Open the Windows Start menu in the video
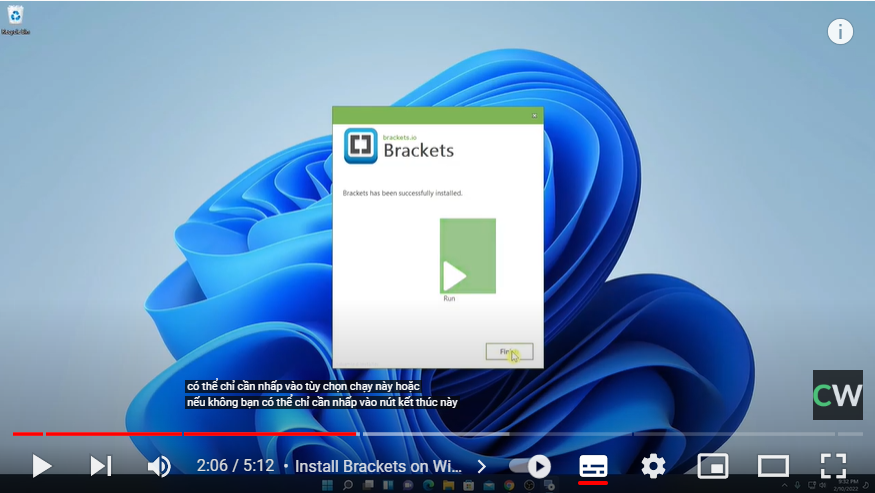The height and width of the screenshot is (493, 875). (328, 485)
